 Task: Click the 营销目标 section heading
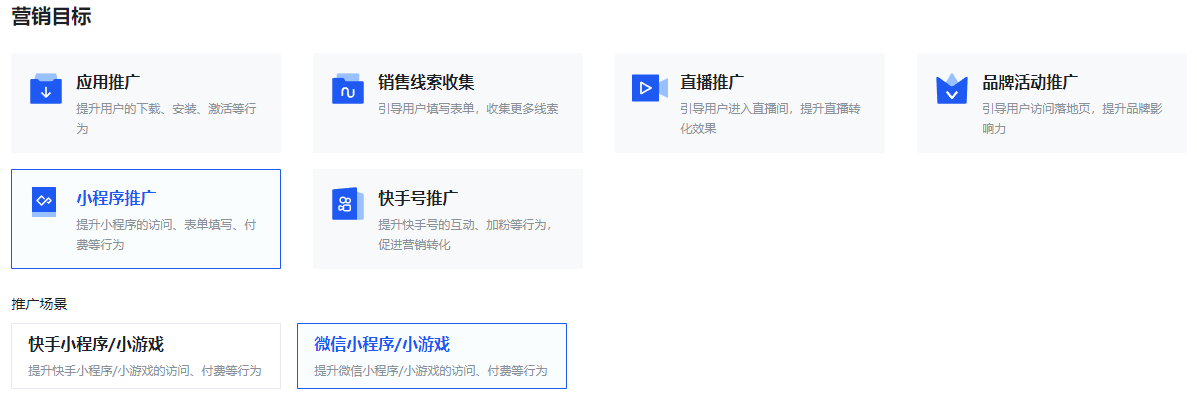[51, 17]
